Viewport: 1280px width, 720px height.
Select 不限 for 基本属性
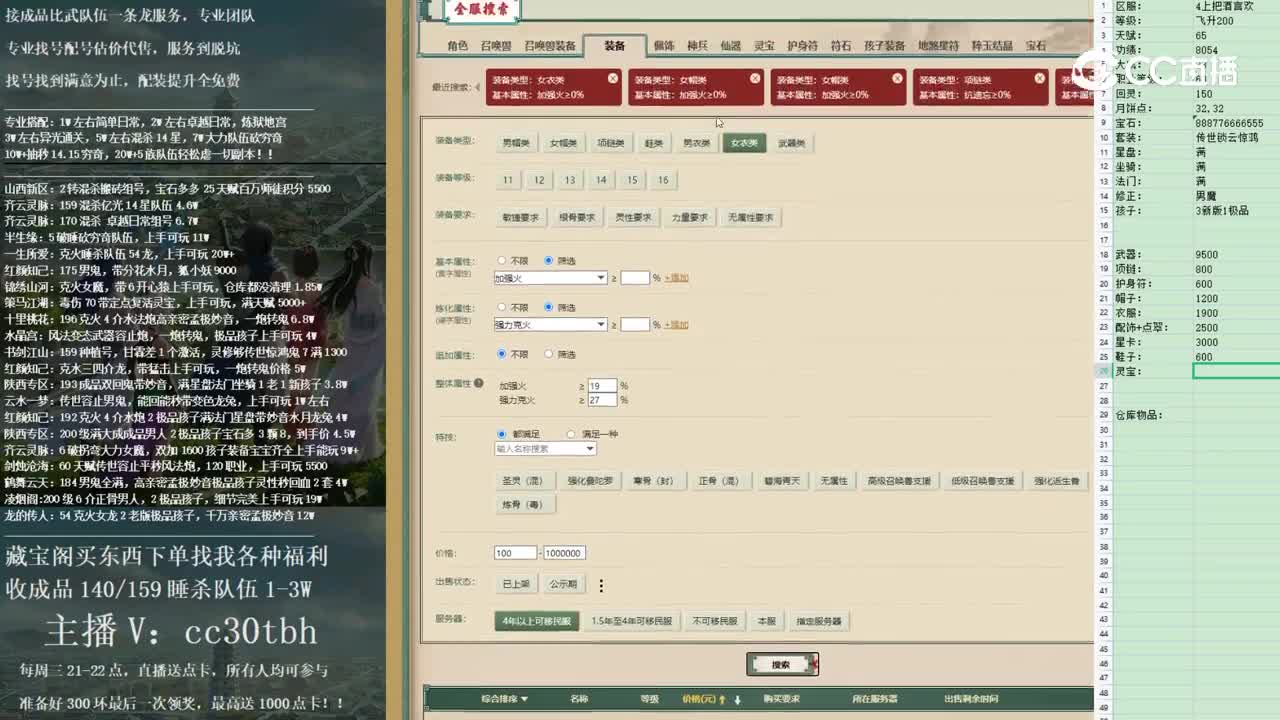point(502,261)
